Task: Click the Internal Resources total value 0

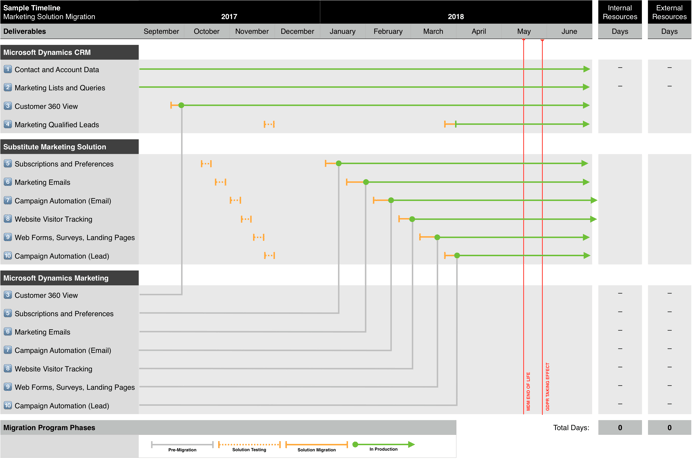Action: pyautogui.click(x=620, y=427)
